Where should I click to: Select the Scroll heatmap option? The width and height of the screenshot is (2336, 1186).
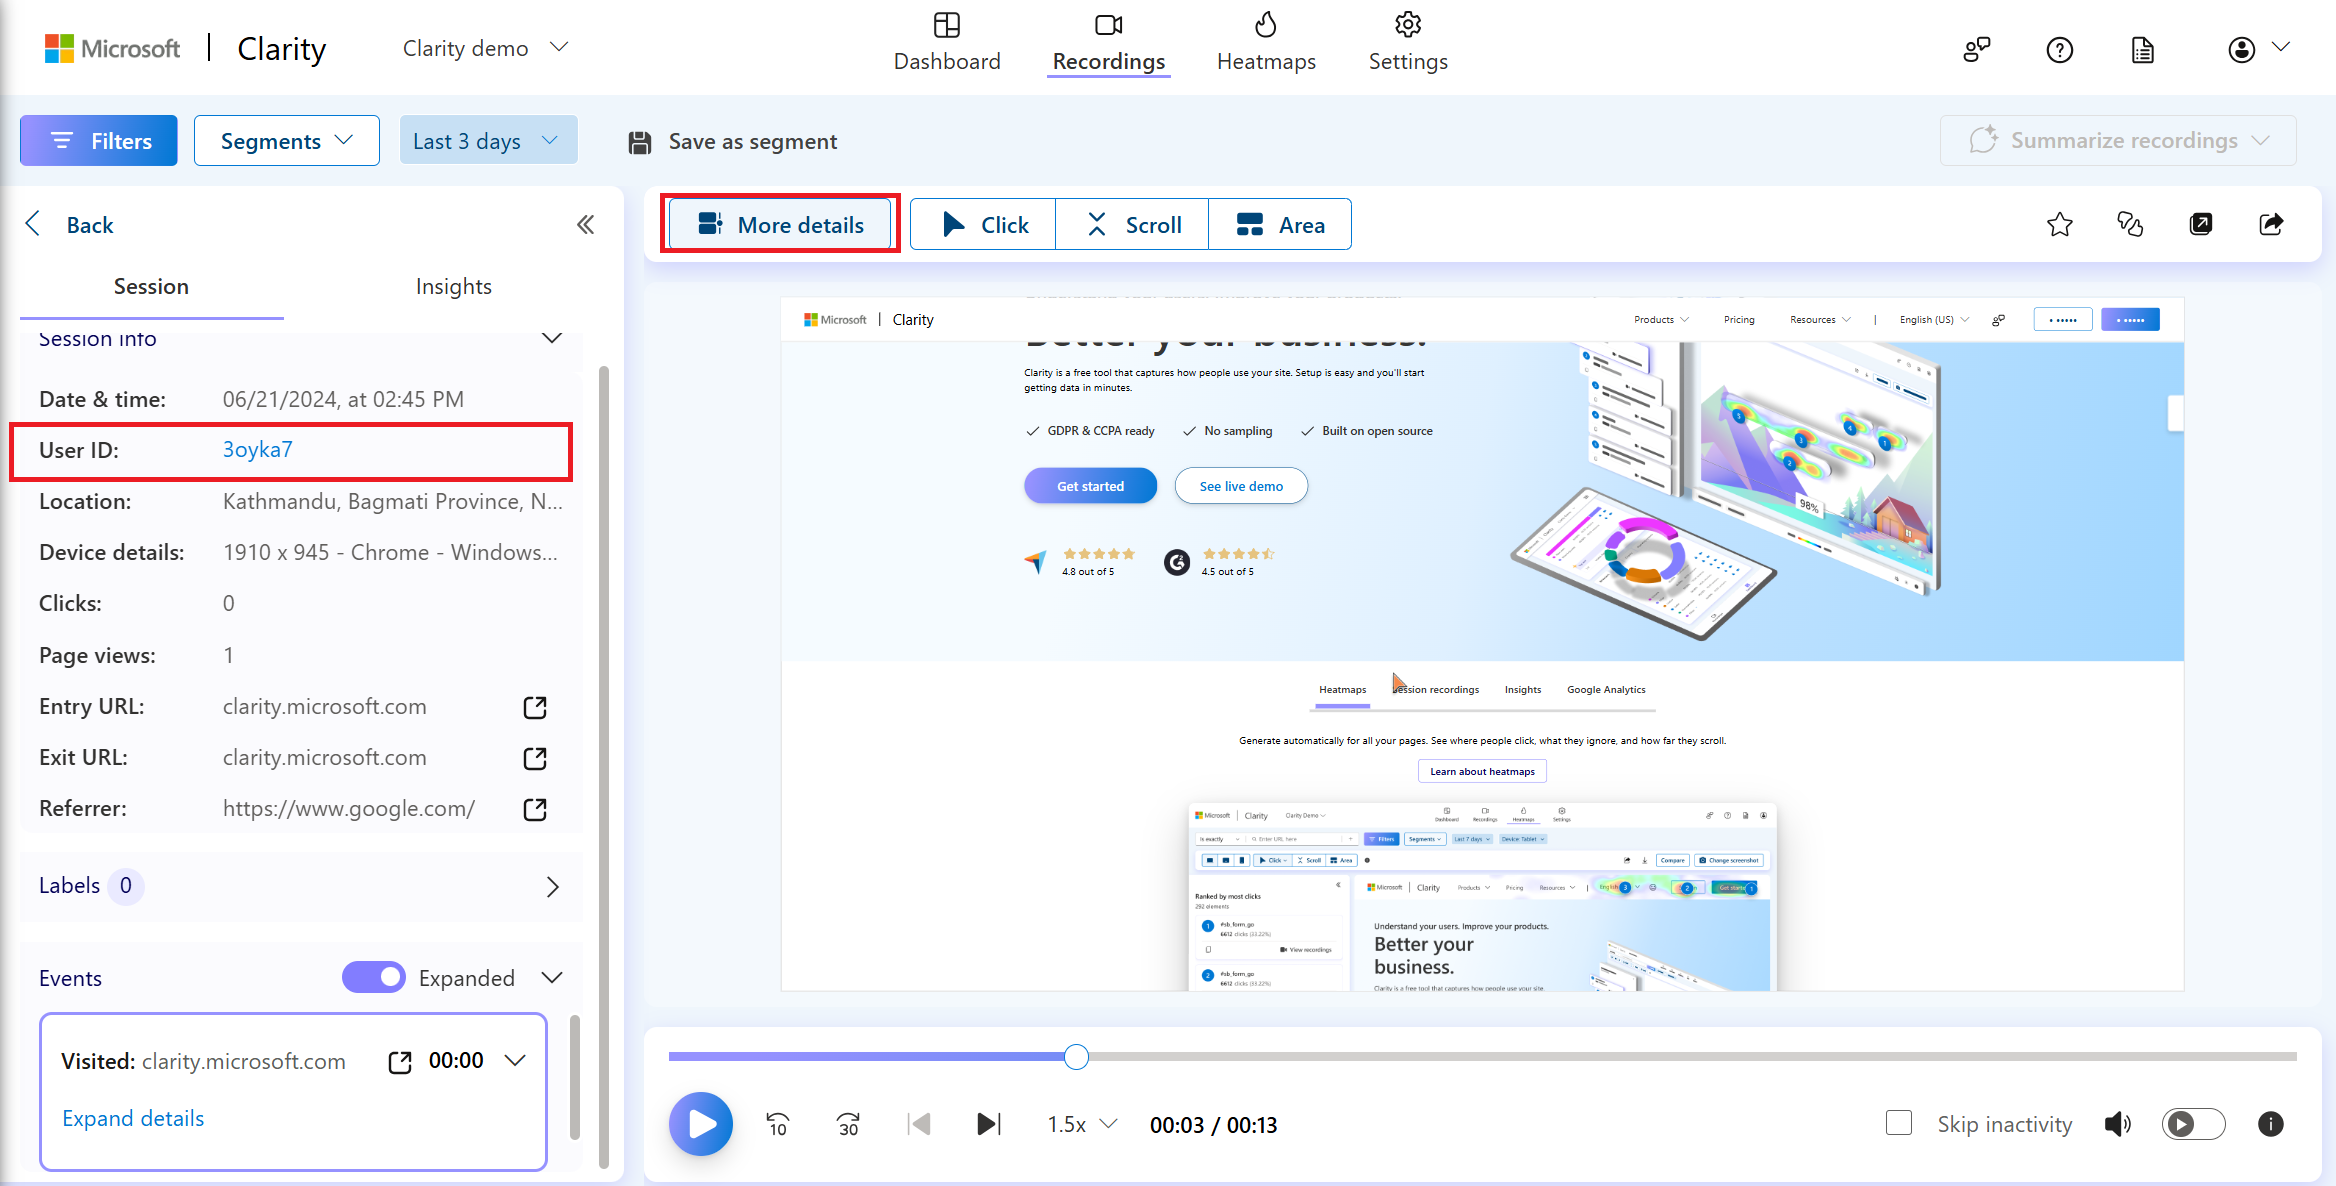point(1132,225)
